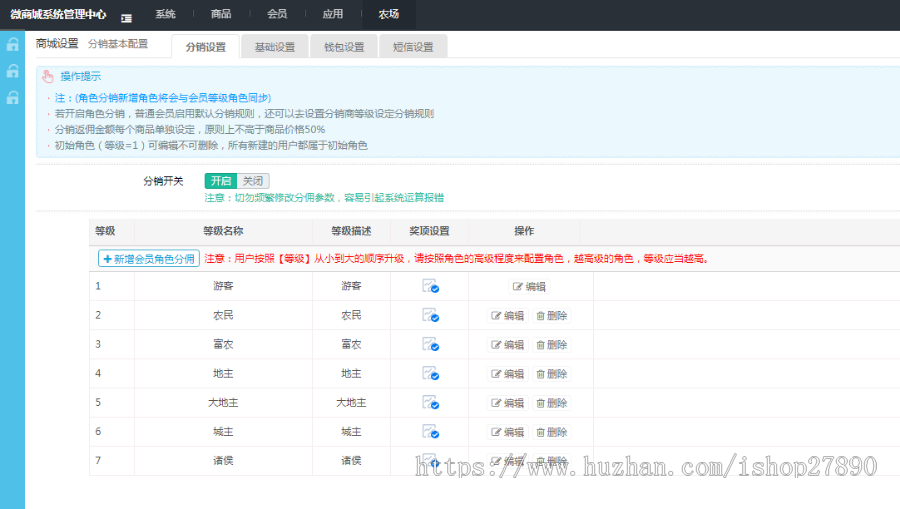Select the 诸侯 level name cell
900x509 pixels.
(x=223, y=460)
